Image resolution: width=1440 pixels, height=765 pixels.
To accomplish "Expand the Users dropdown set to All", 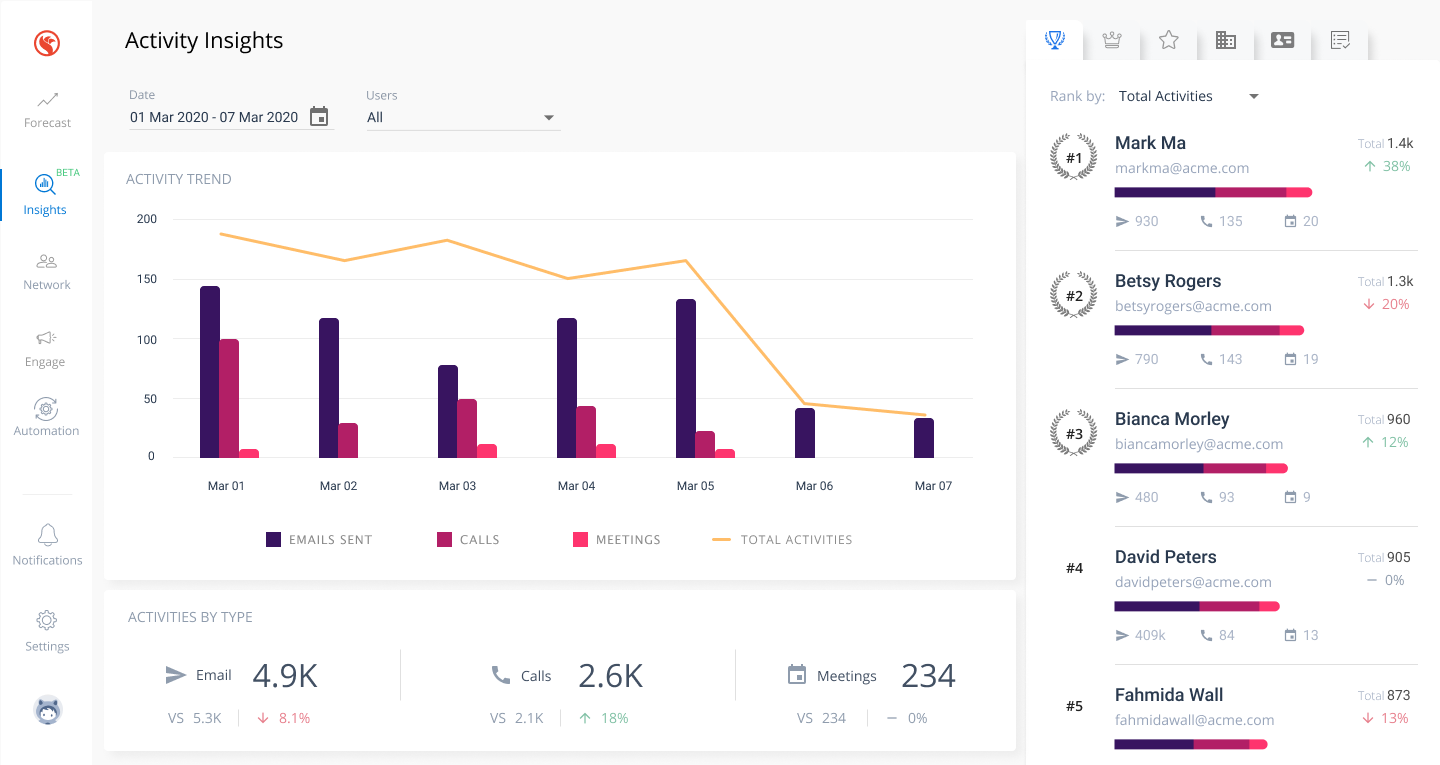I will click(x=463, y=117).
